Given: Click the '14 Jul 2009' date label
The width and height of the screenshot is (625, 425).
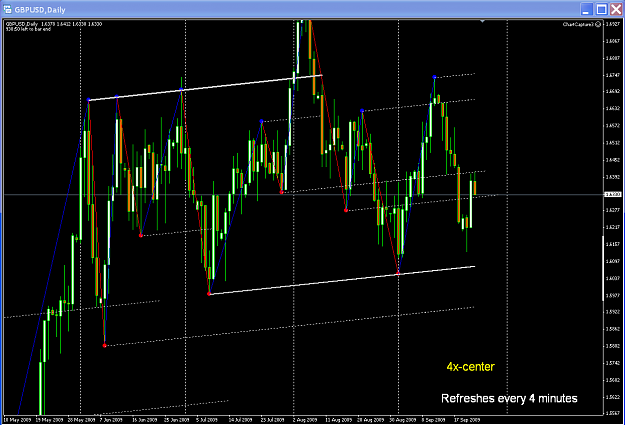Looking at the screenshot, I should pos(240,420).
